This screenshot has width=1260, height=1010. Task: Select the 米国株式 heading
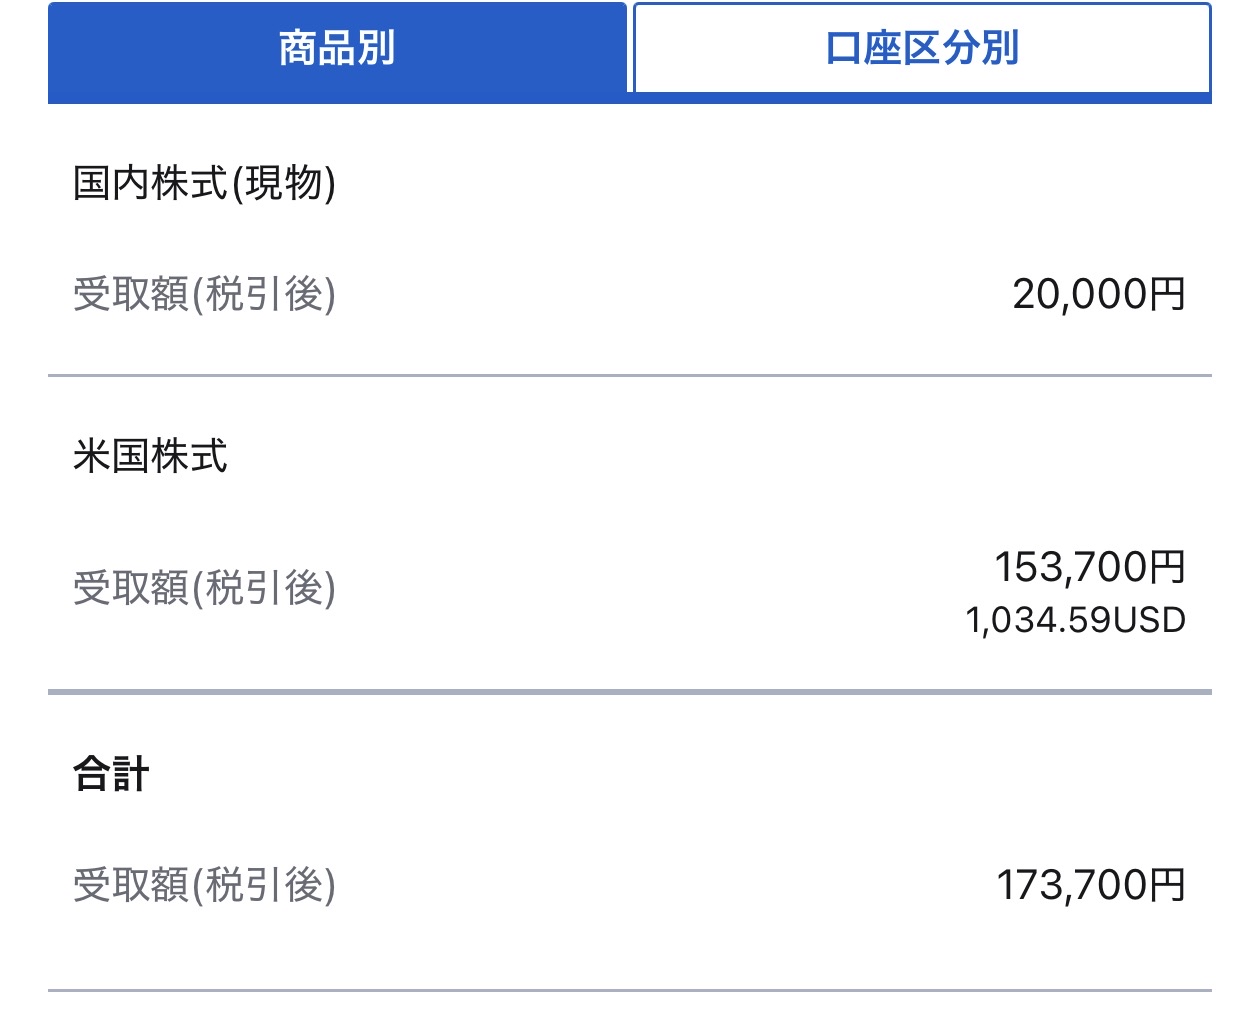[x=150, y=456]
